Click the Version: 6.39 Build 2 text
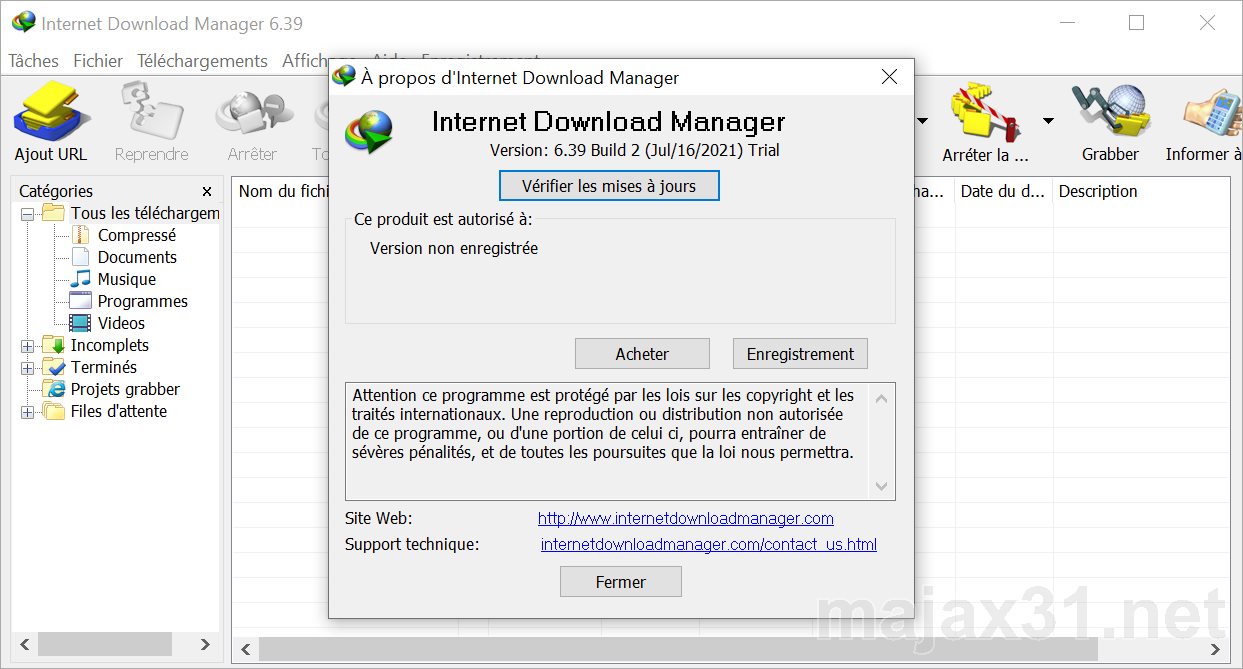The width and height of the screenshot is (1243, 669). pos(635,150)
